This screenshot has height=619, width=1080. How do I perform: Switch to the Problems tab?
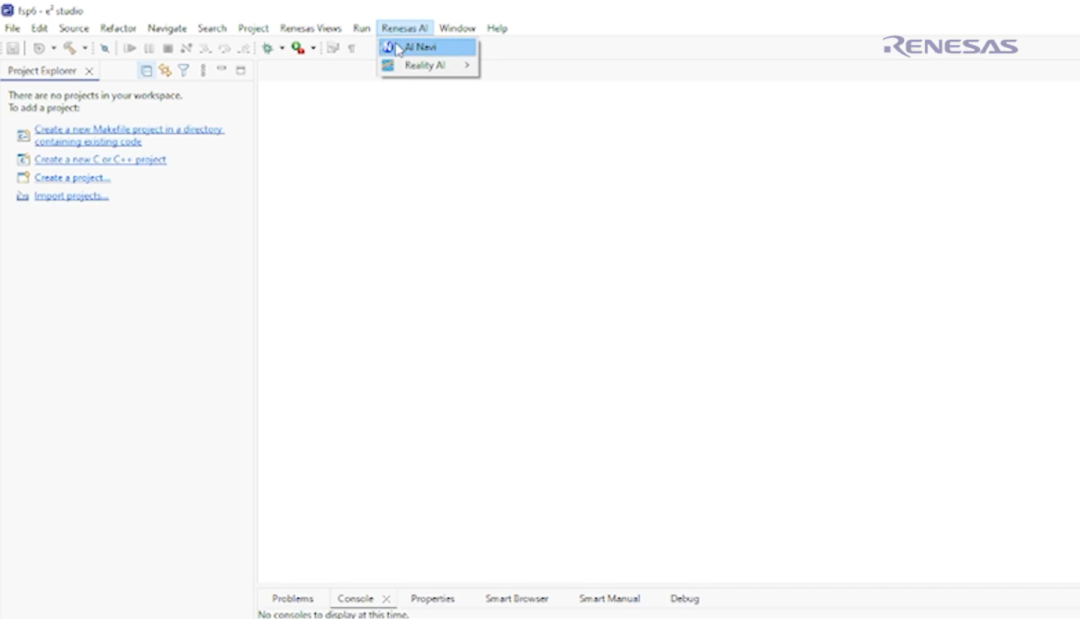(x=292, y=599)
